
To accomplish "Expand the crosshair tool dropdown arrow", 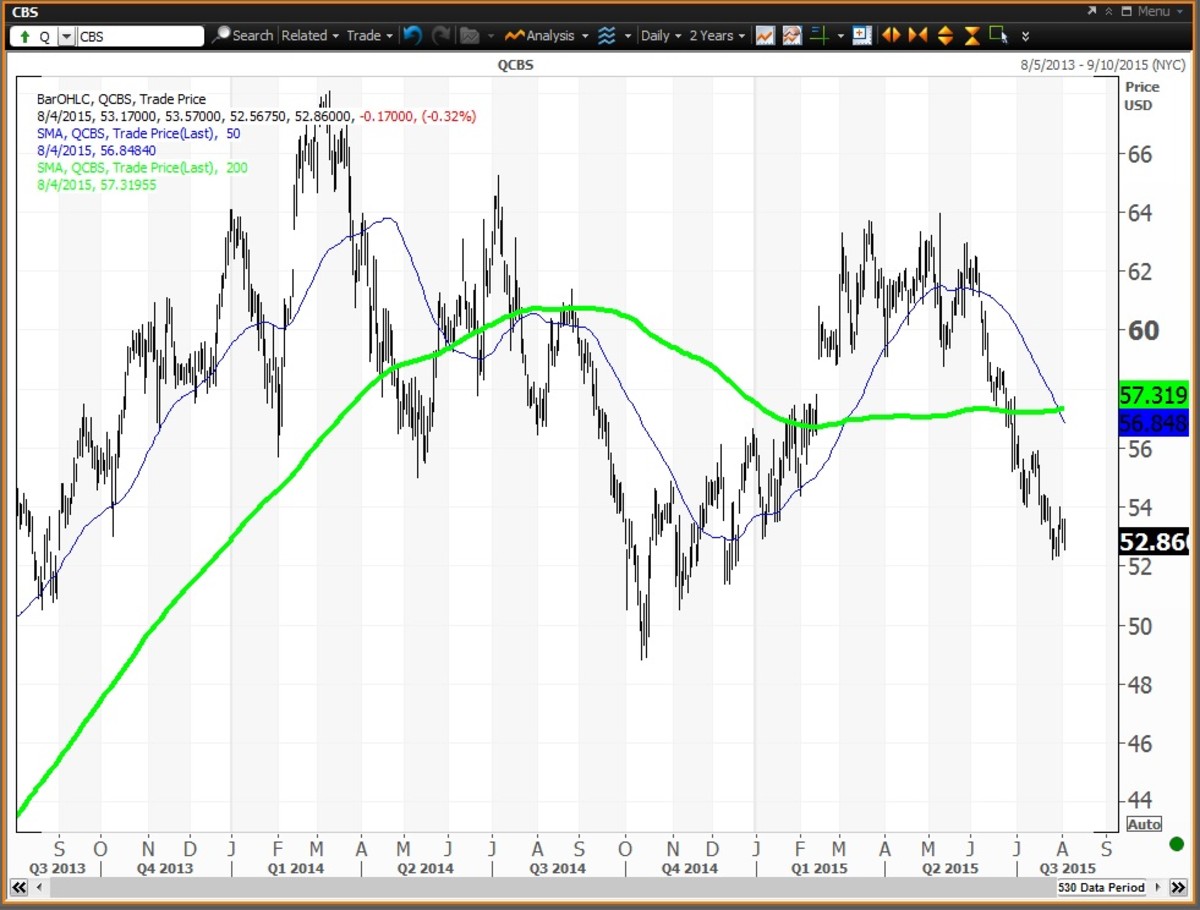I will tap(841, 36).
